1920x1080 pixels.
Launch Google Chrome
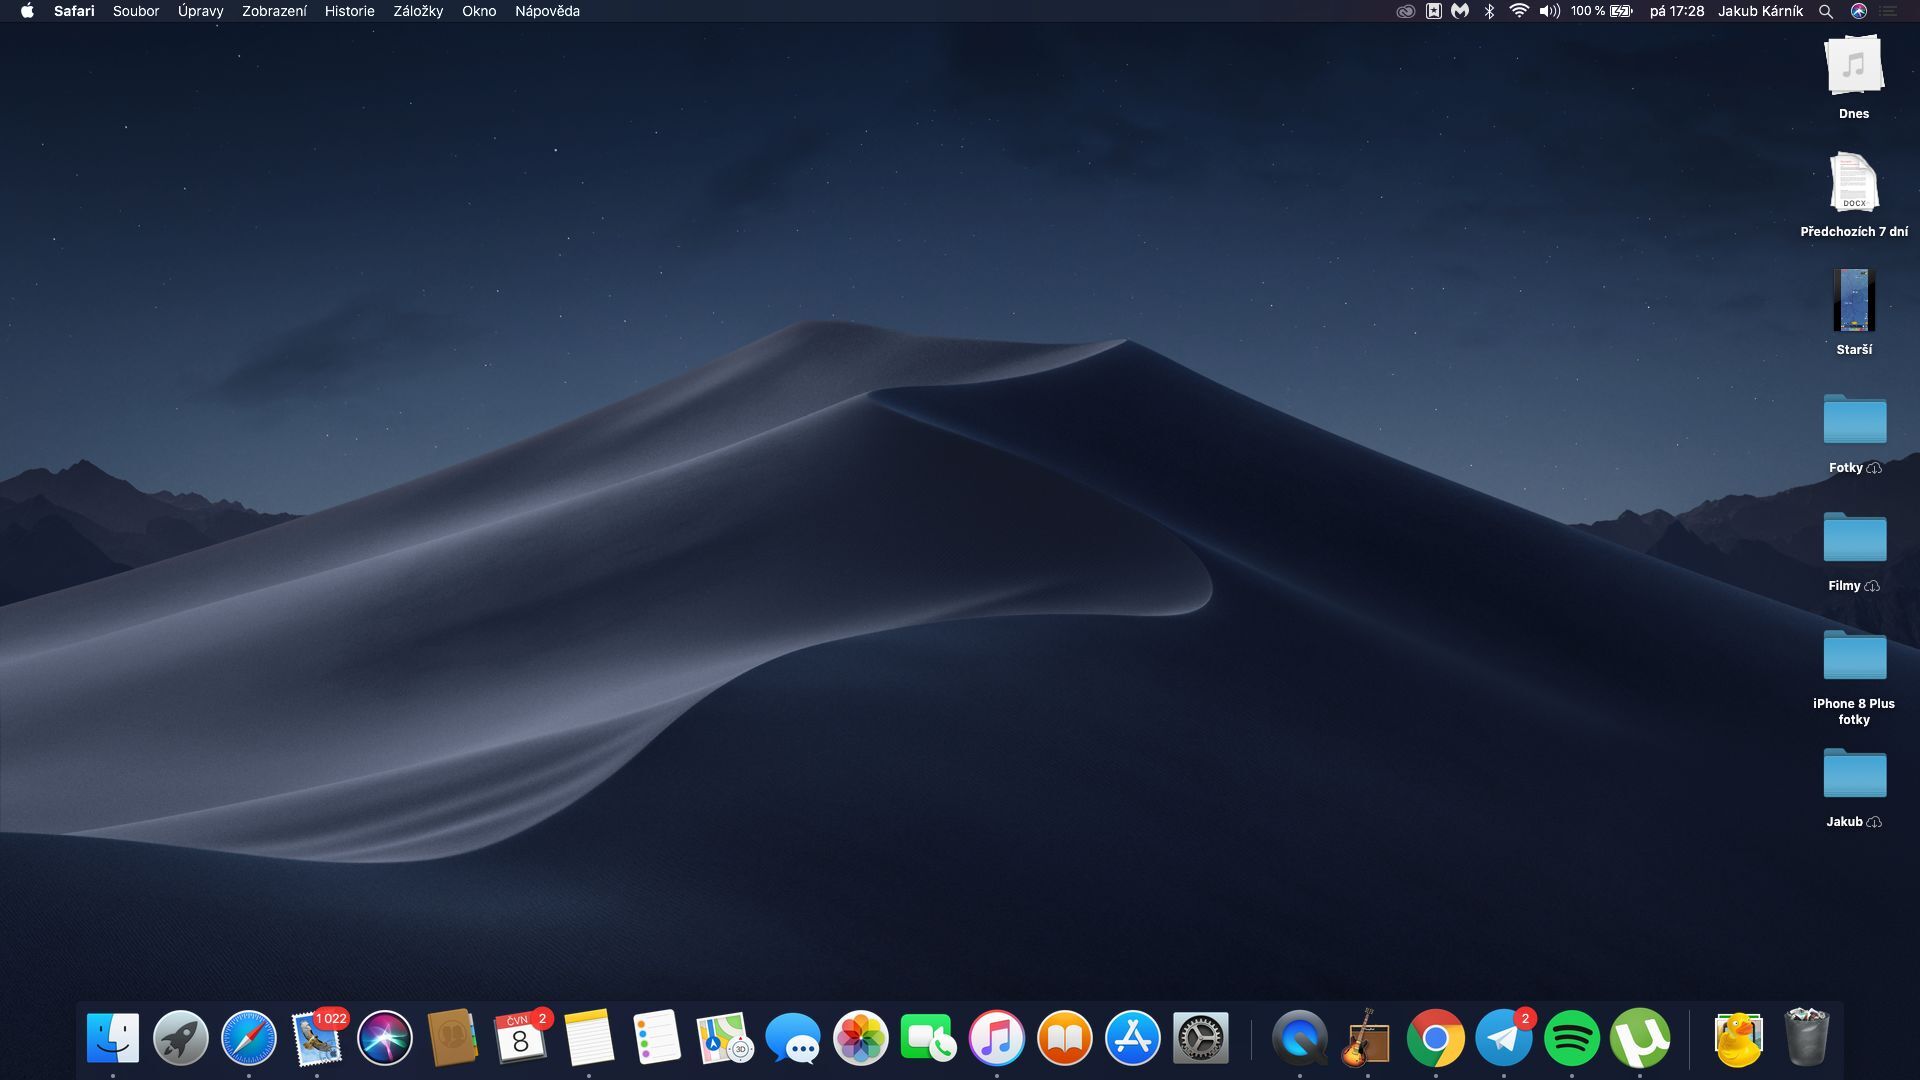(x=1436, y=1038)
